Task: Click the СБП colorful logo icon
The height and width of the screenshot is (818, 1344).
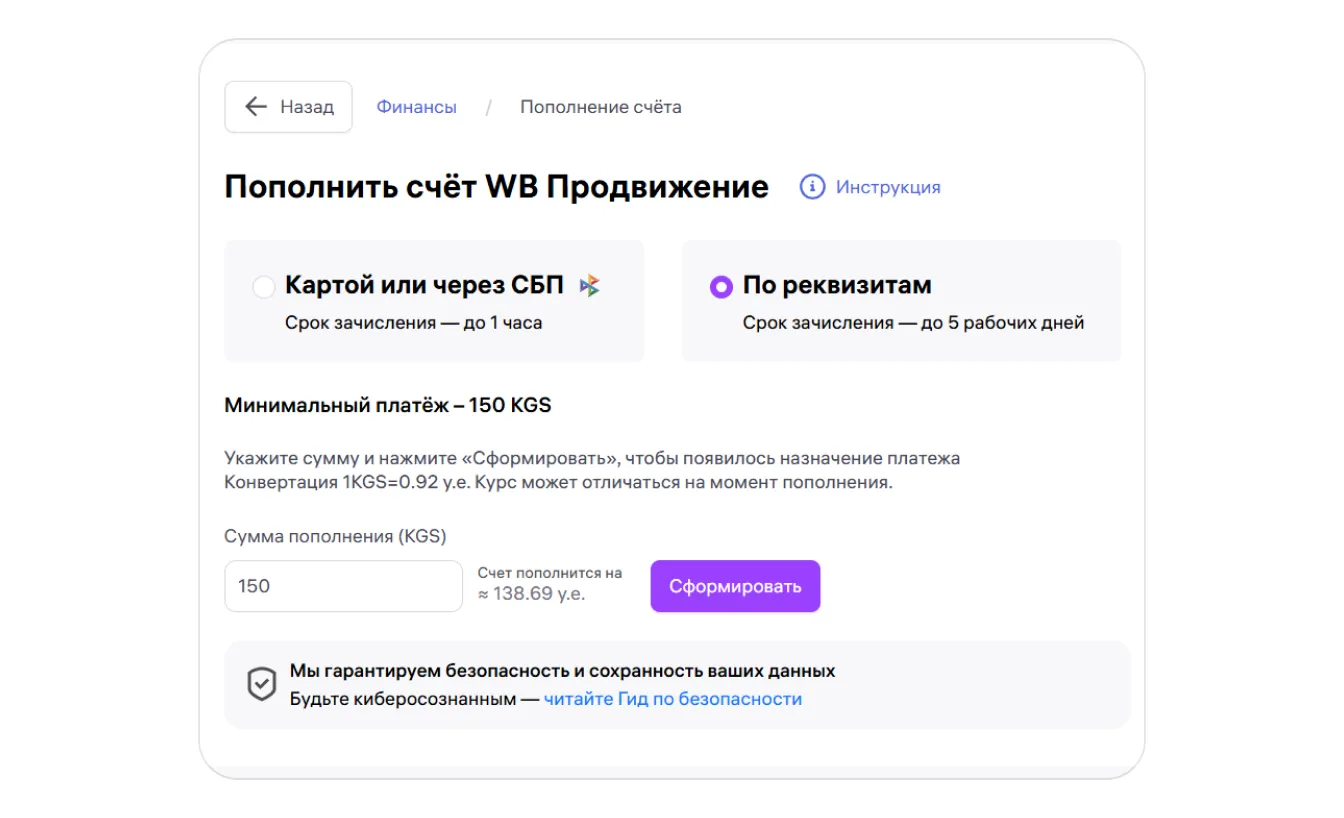Action: coord(590,286)
